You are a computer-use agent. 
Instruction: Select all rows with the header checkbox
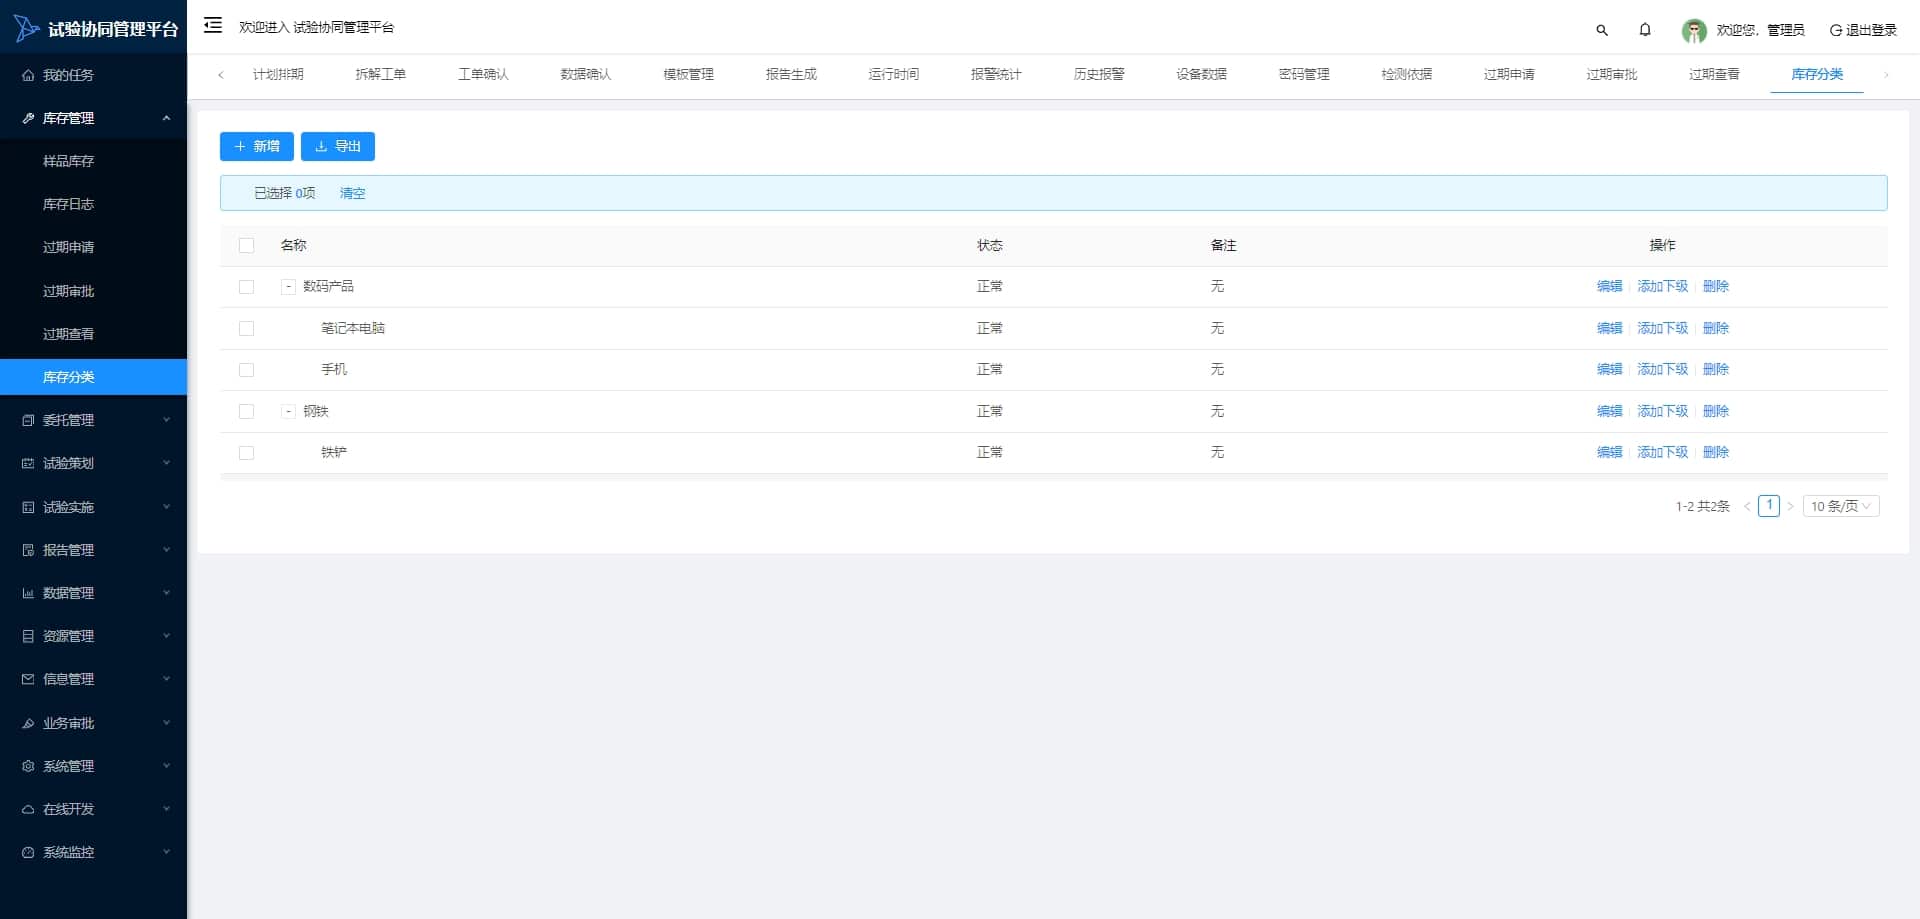click(246, 245)
